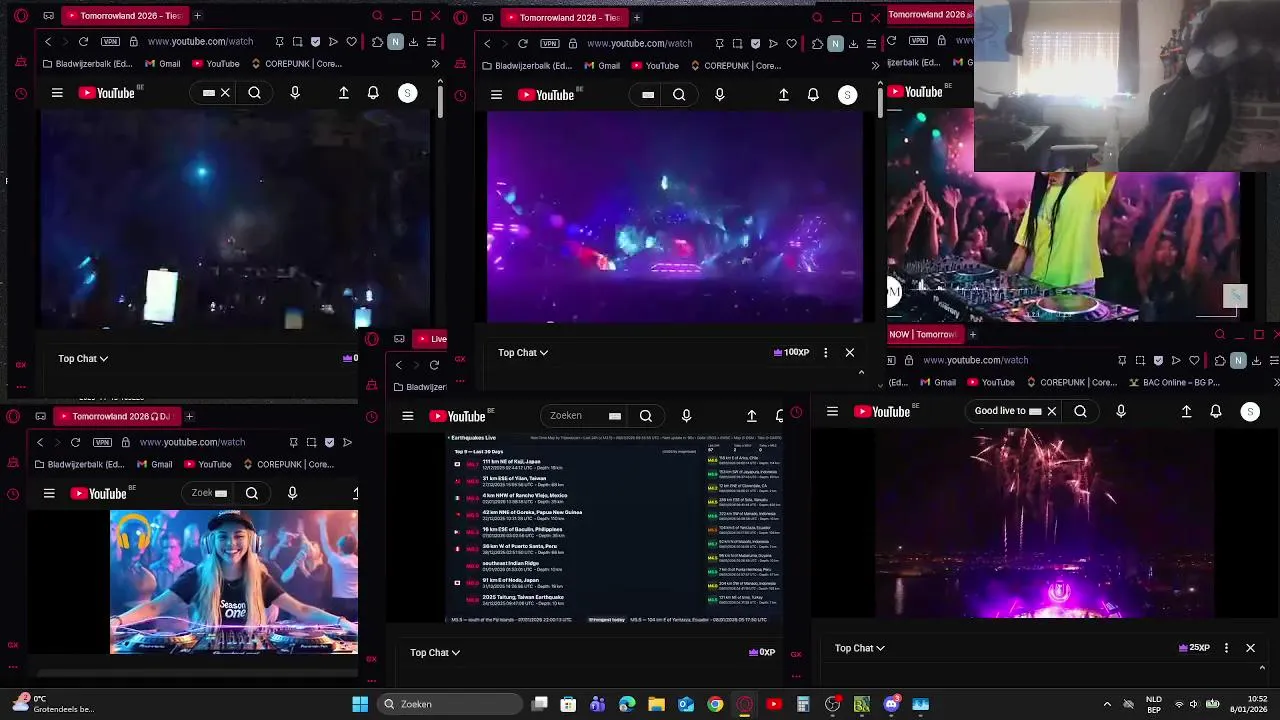Close chat panel beside 100XP

[850, 352]
